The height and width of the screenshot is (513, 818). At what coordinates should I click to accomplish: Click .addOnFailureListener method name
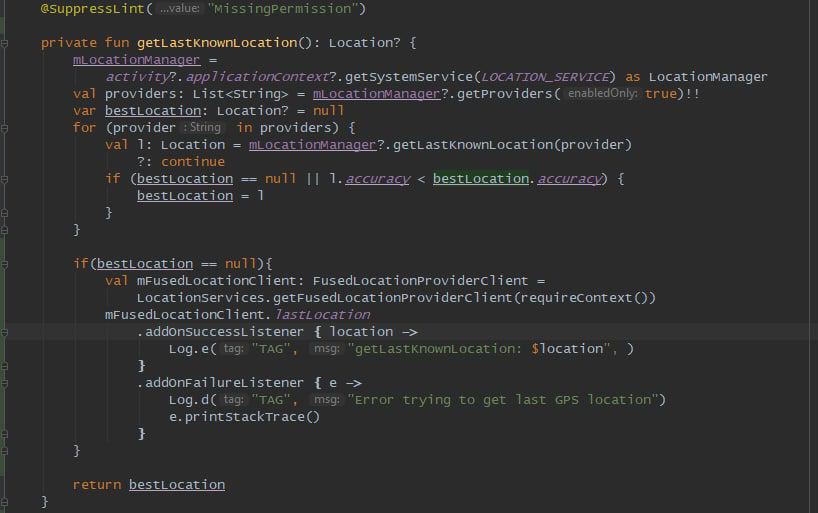221,383
